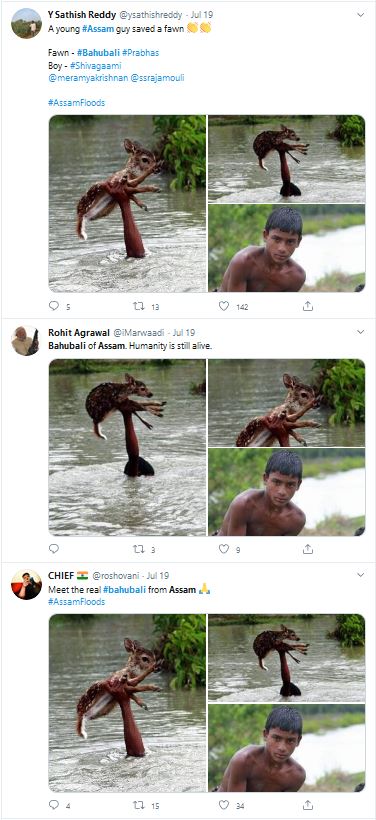
Task: Retweet CHIEF's real bahubali tweet
Action: [139, 804]
